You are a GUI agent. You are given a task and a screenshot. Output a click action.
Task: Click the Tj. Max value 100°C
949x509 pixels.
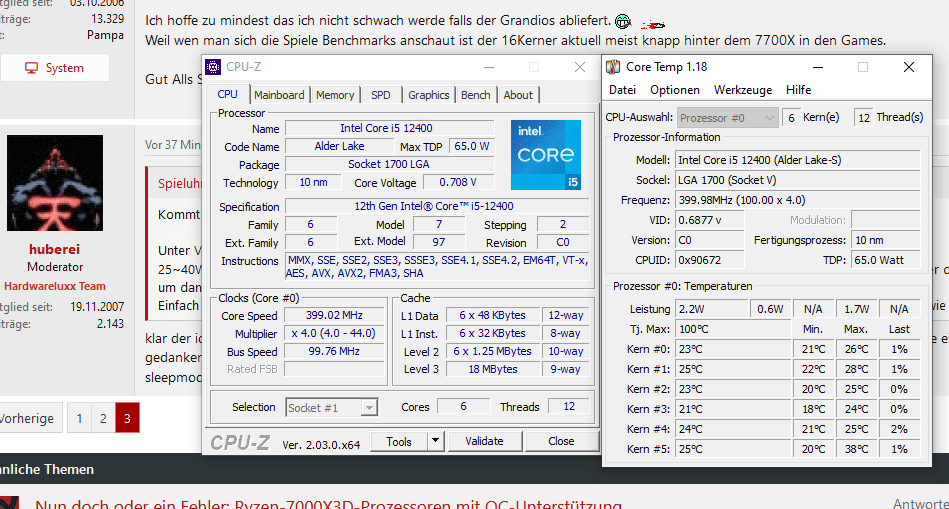734,329
